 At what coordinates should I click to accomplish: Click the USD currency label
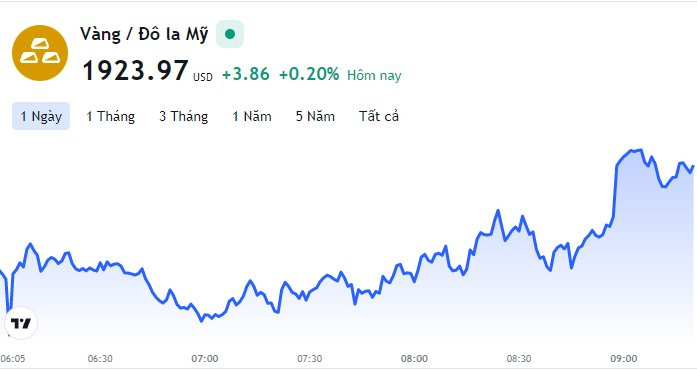[x=203, y=77]
